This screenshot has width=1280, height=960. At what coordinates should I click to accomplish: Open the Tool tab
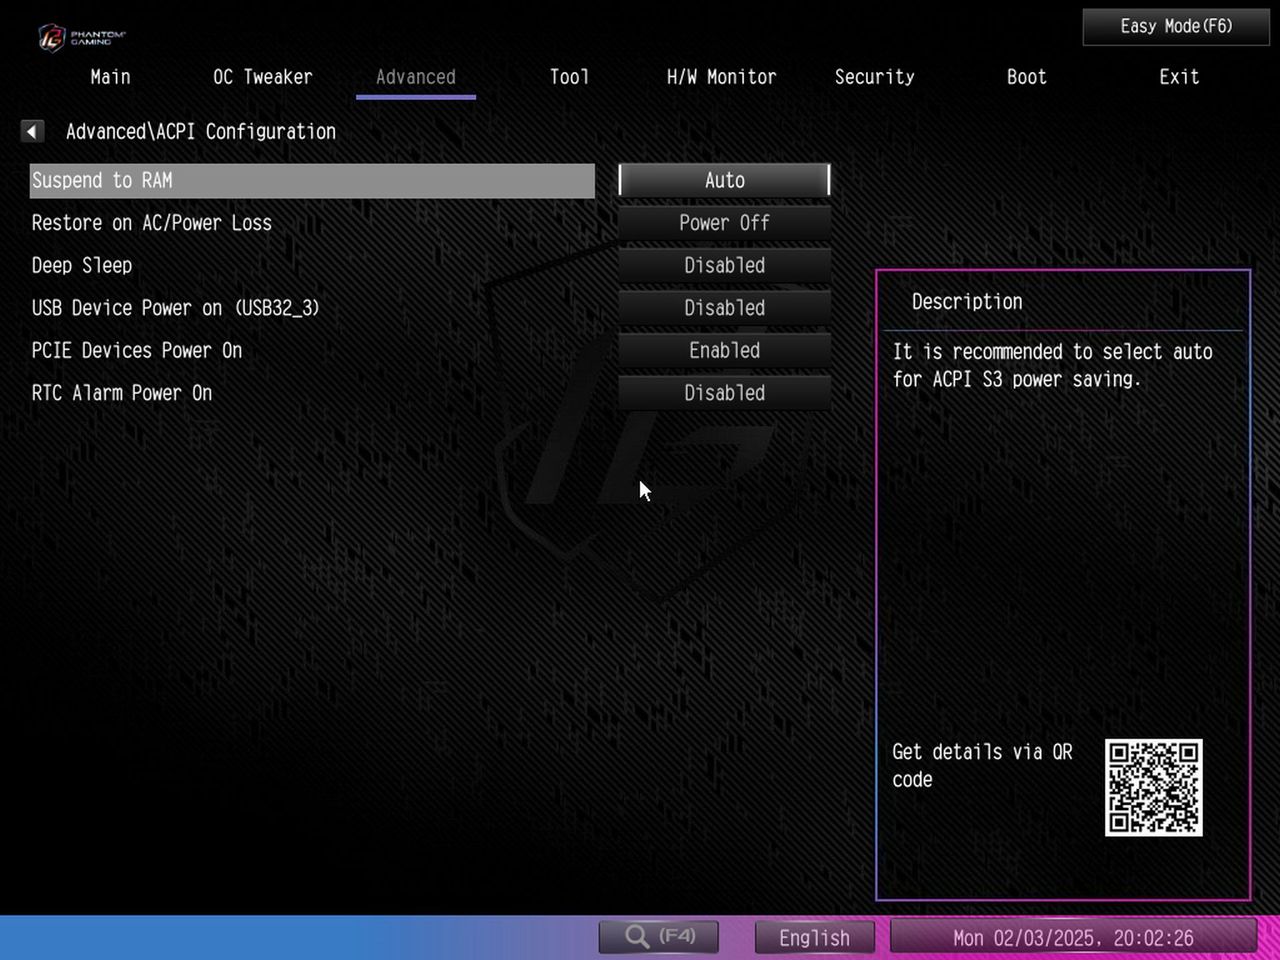tap(569, 77)
